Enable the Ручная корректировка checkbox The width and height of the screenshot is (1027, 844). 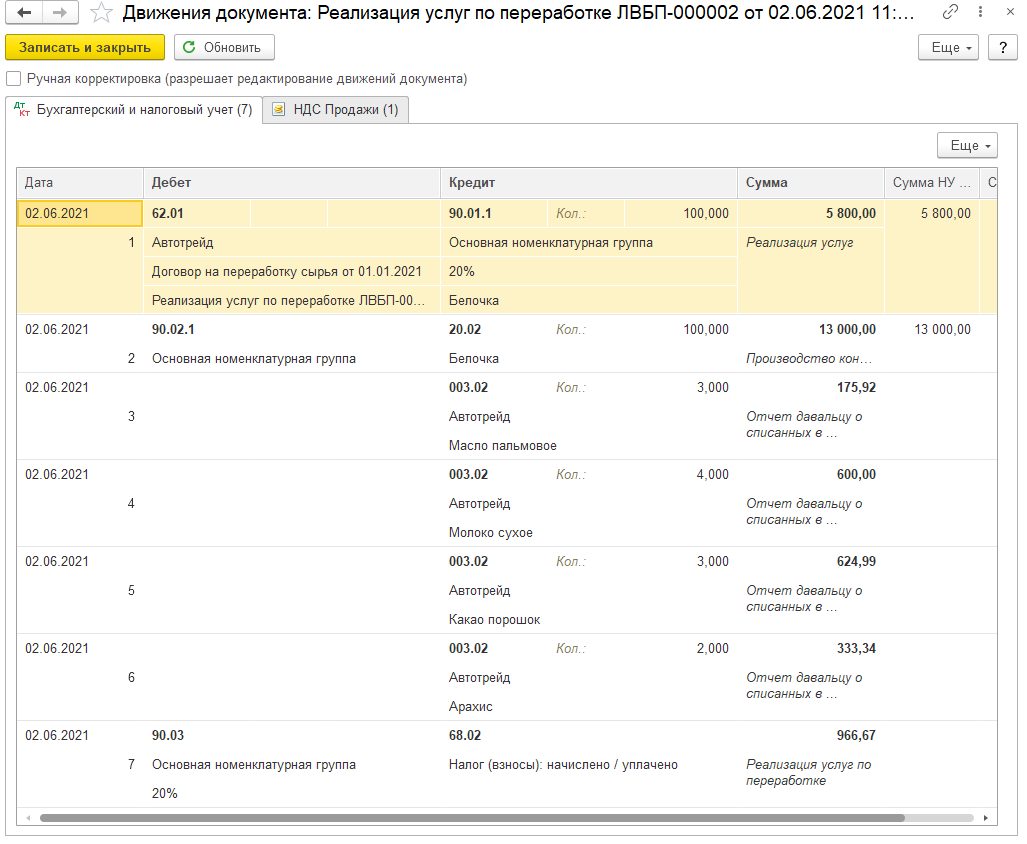tap(13, 79)
